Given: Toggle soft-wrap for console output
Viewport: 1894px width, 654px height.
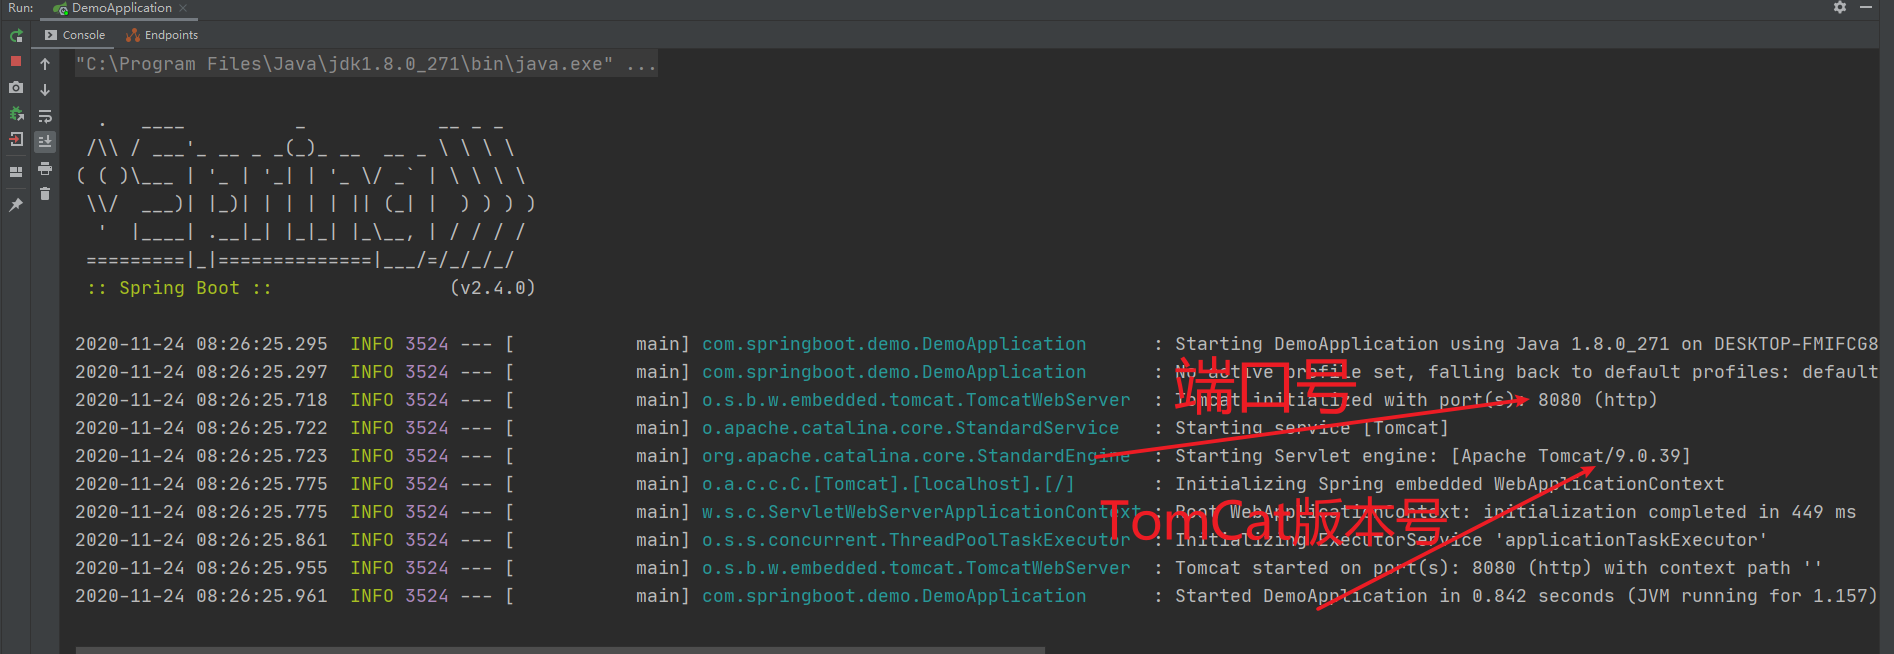Looking at the screenshot, I should pyautogui.click(x=45, y=116).
